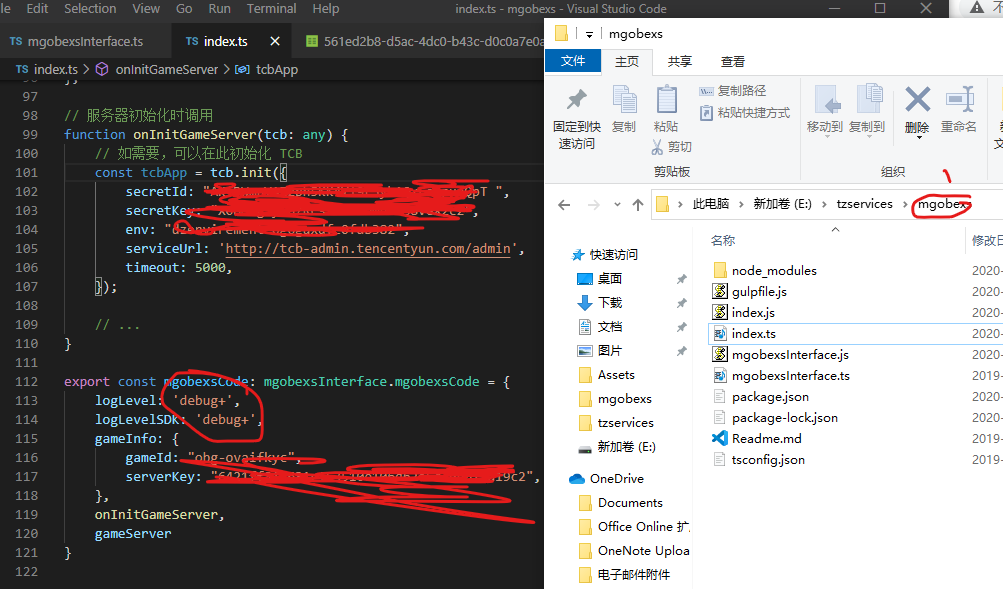Open 新加卷 (E:) drive in navigation pane
This screenshot has width=1003, height=589.
[626, 447]
